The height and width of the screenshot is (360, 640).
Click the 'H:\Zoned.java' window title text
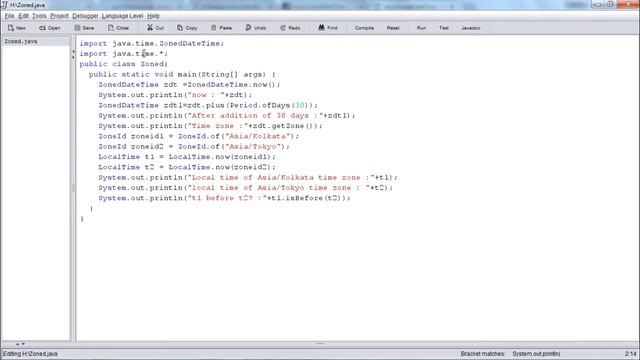(28, 5)
